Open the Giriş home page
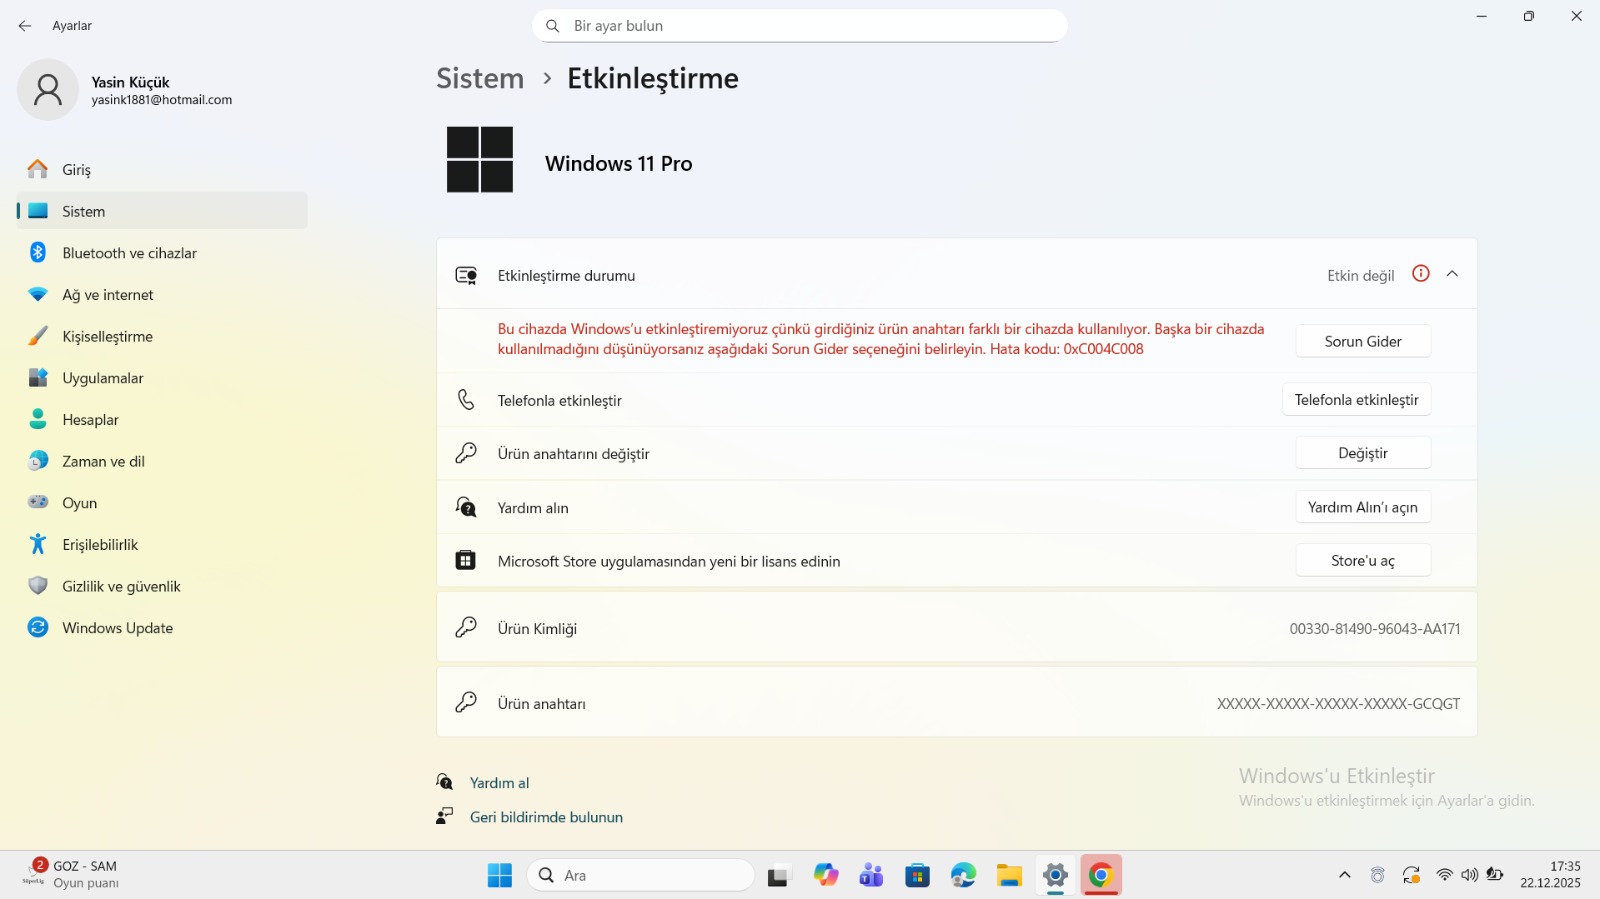This screenshot has width=1600, height=899. pyautogui.click(x=162, y=170)
